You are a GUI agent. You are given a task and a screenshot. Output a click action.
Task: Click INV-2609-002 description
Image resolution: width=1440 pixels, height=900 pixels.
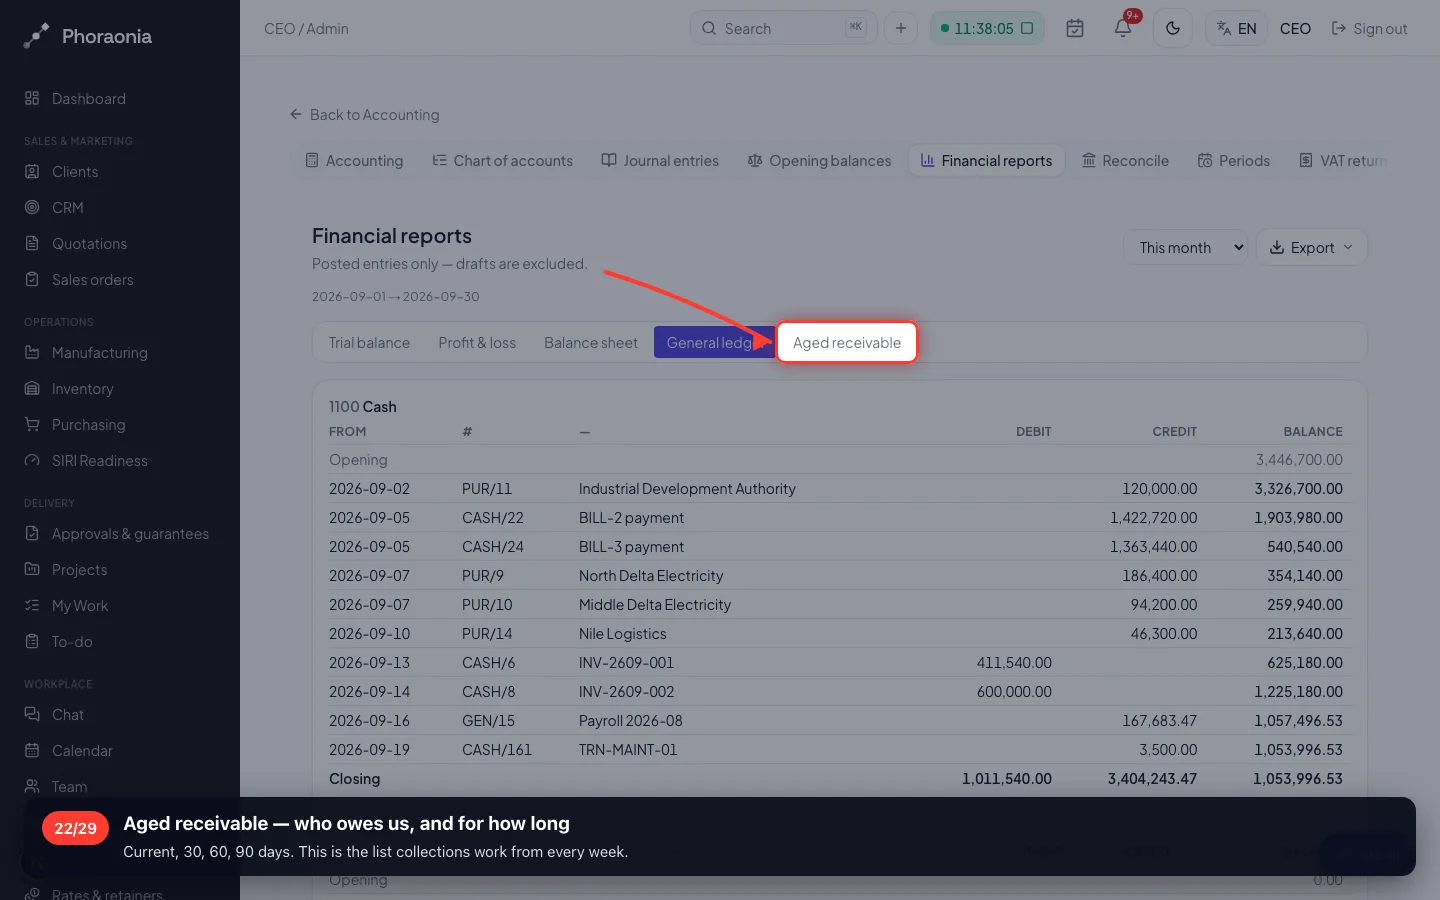[626, 692]
